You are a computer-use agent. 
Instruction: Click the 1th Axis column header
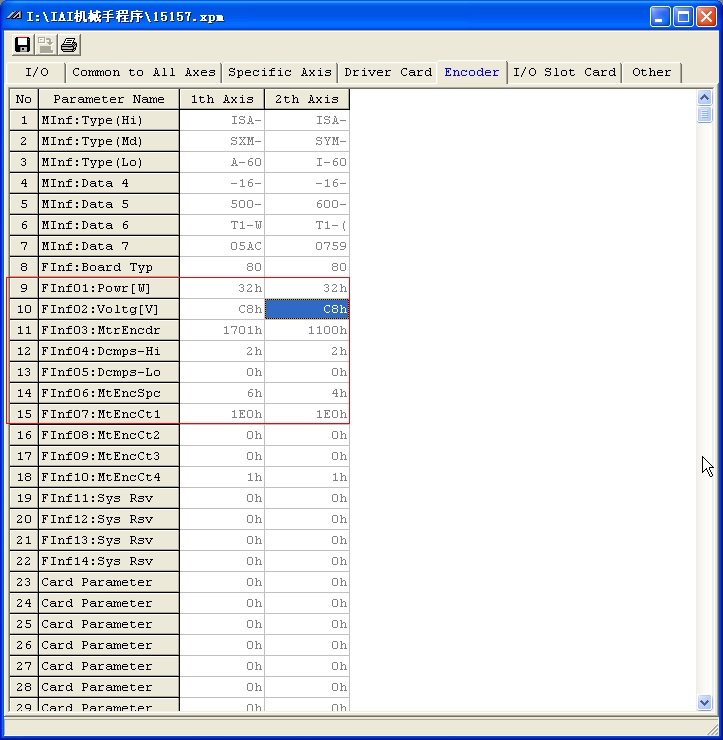tap(222, 99)
